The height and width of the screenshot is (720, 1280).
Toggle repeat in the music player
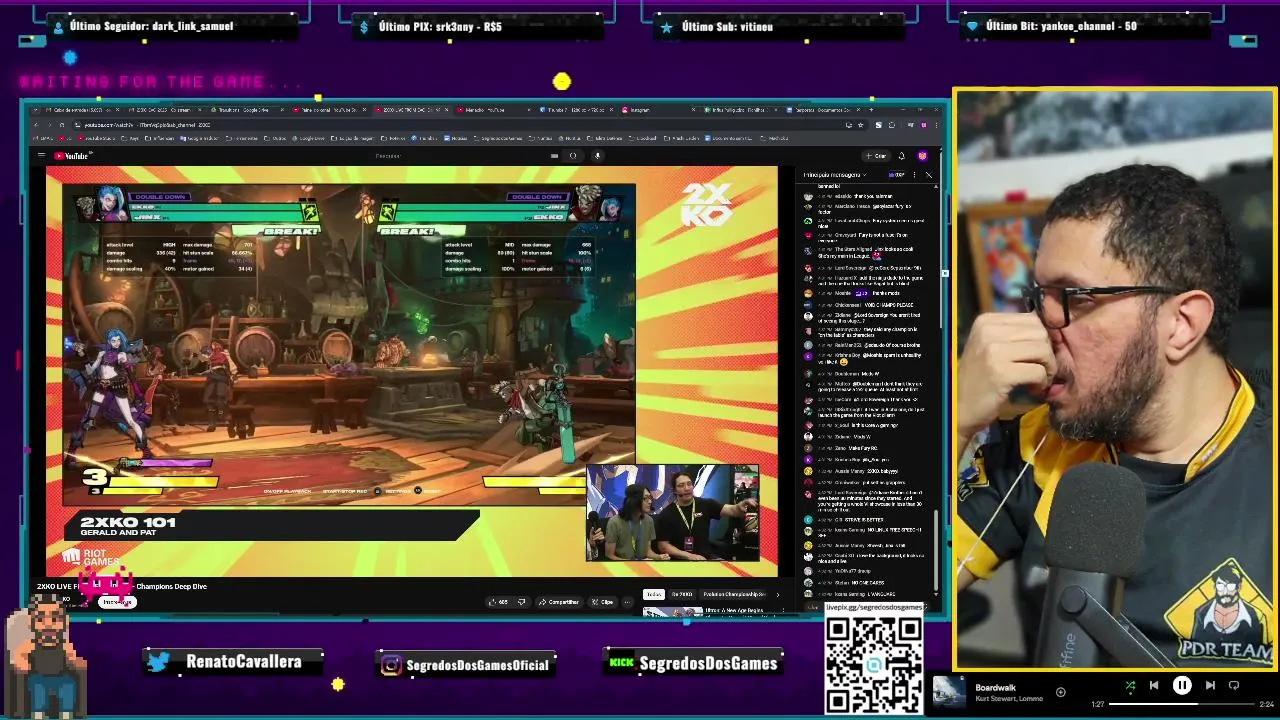click(1234, 685)
